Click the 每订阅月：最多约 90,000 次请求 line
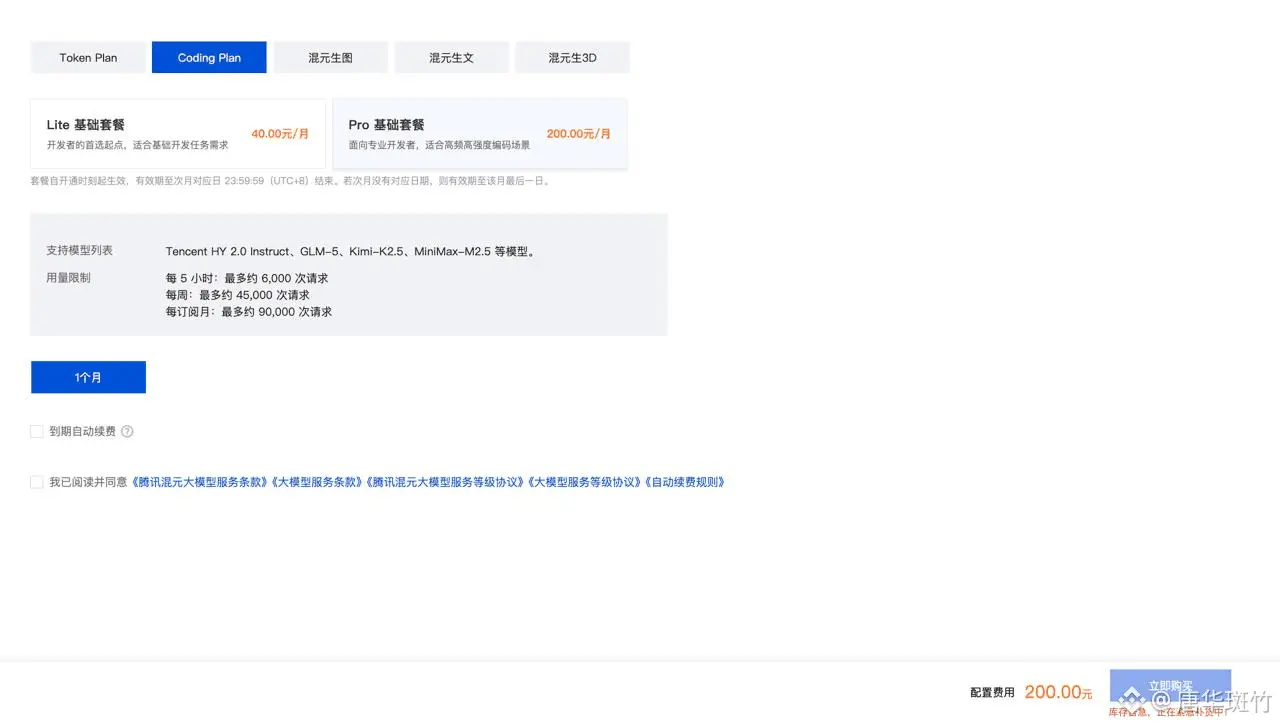This screenshot has height=727, width=1280. (x=249, y=312)
